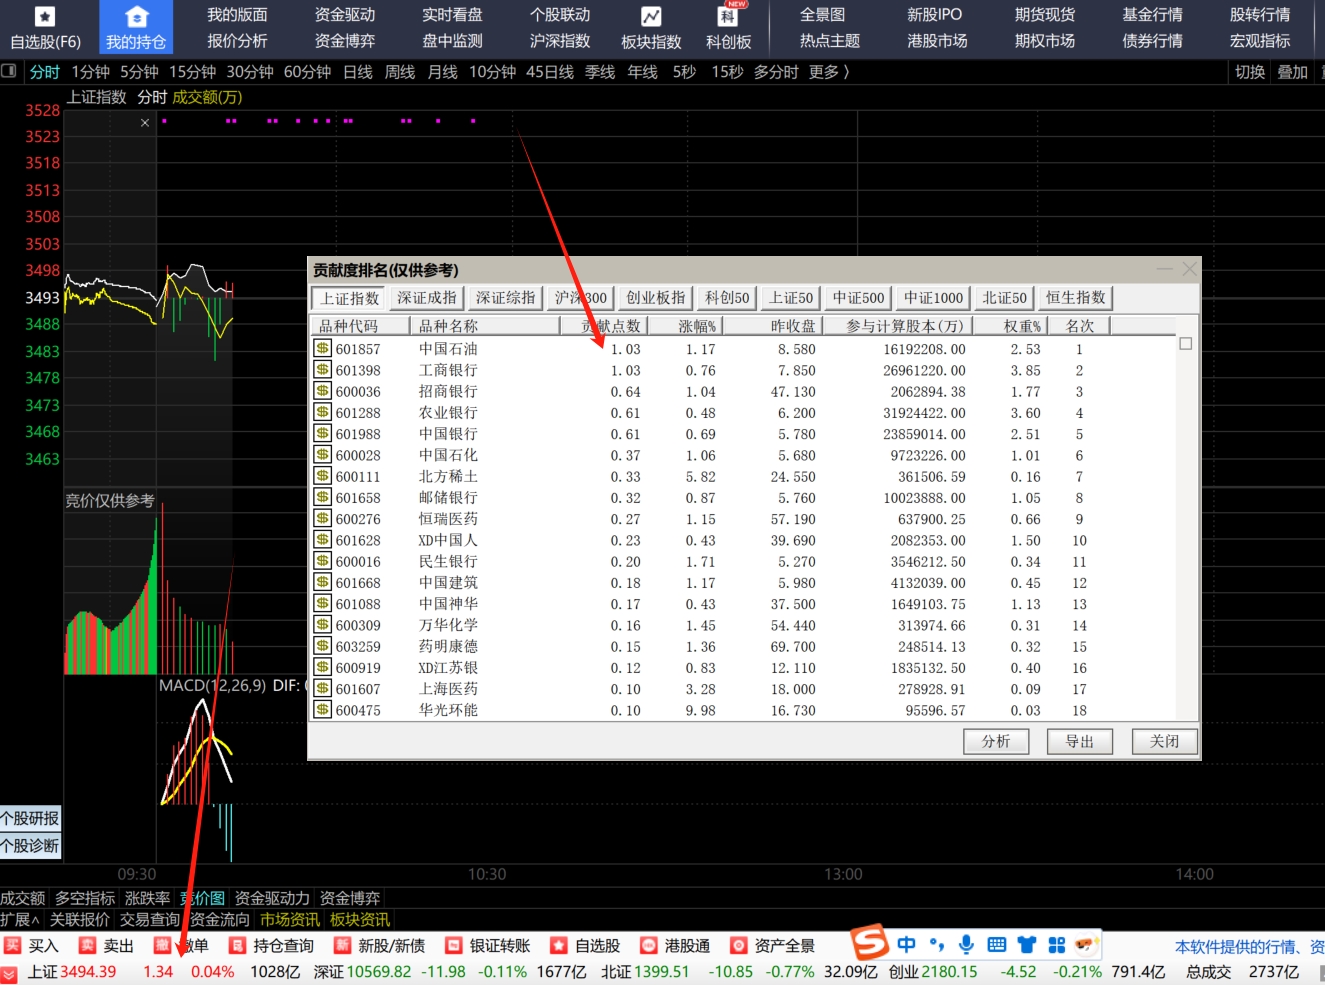
Task: Click the 切换 button
Action: (1250, 72)
